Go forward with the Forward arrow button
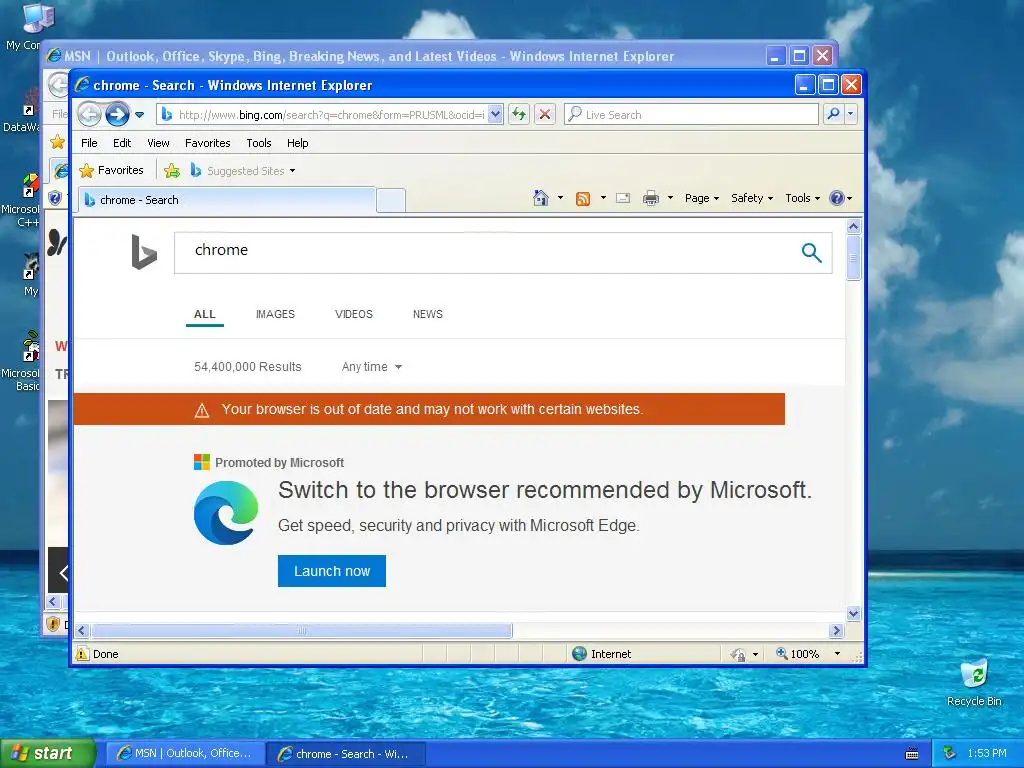Viewport: 1024px width, 768px height. pos(118,114)
